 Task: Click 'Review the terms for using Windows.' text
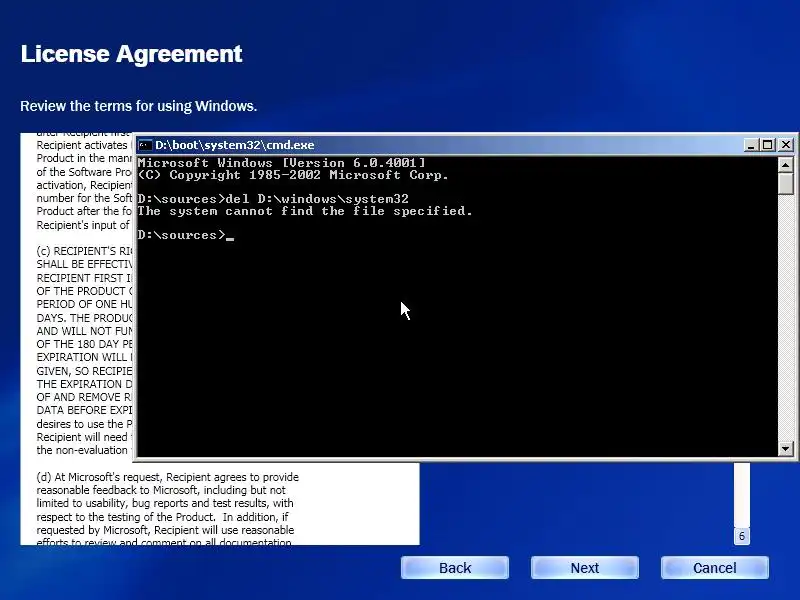(x=138, y=106)
